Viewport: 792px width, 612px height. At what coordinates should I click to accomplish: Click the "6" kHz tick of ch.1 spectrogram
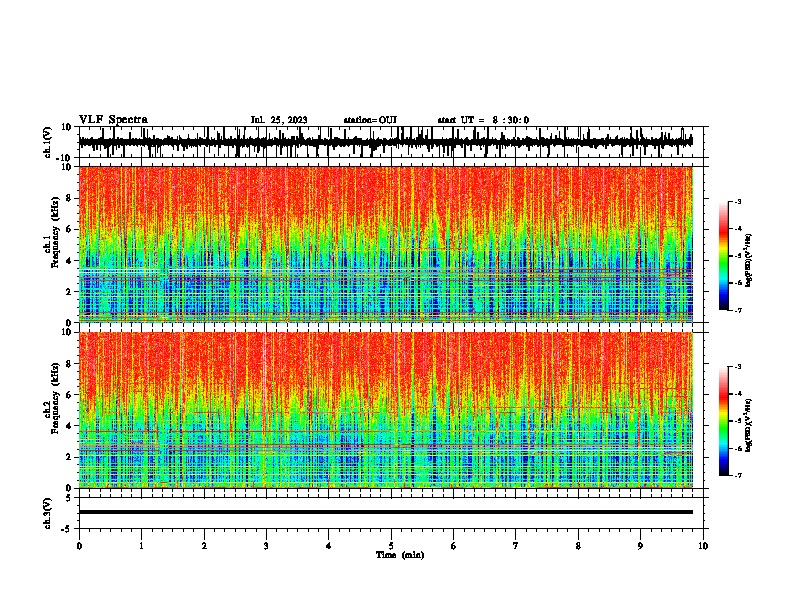70,229
